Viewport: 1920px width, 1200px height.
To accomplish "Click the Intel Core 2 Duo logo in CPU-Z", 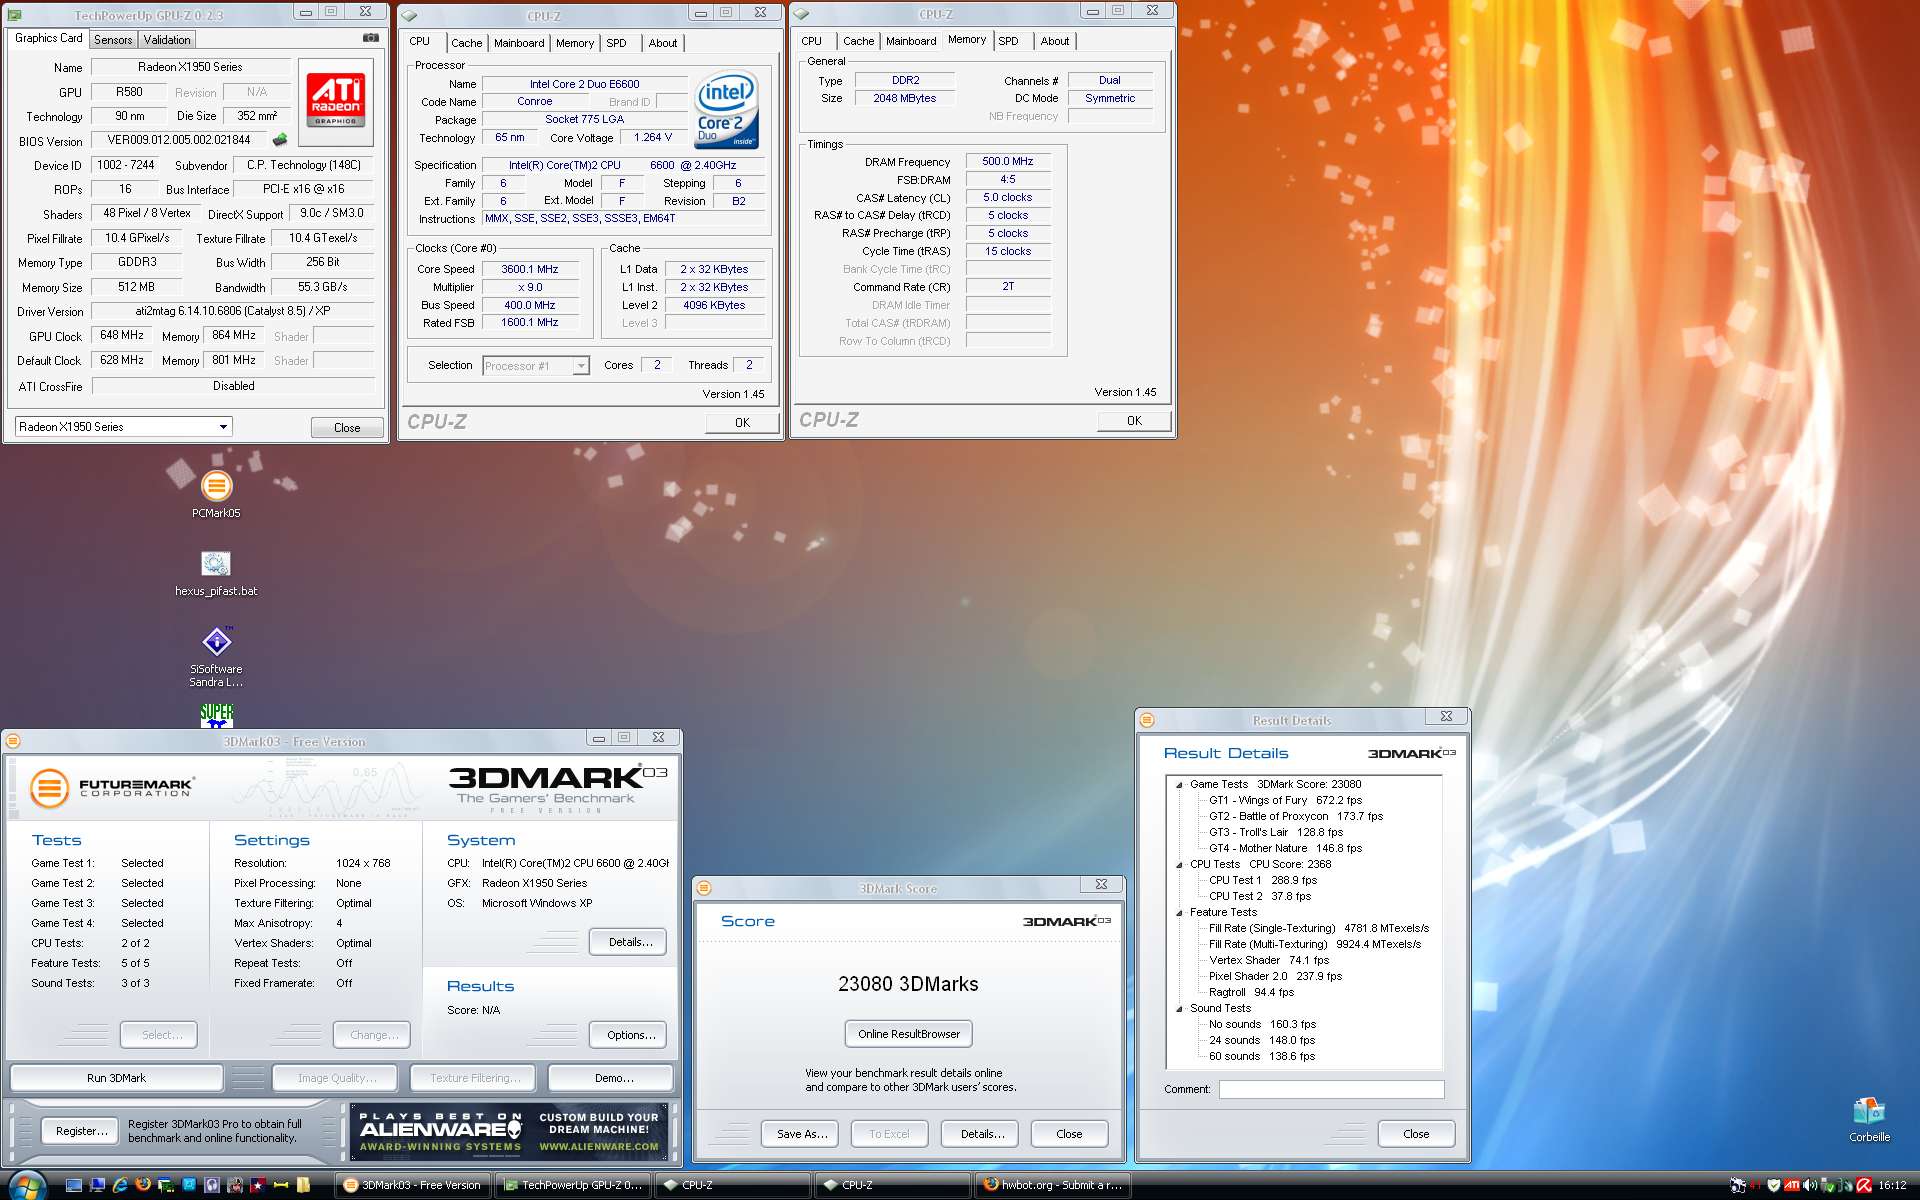I will tap(726, 110).
